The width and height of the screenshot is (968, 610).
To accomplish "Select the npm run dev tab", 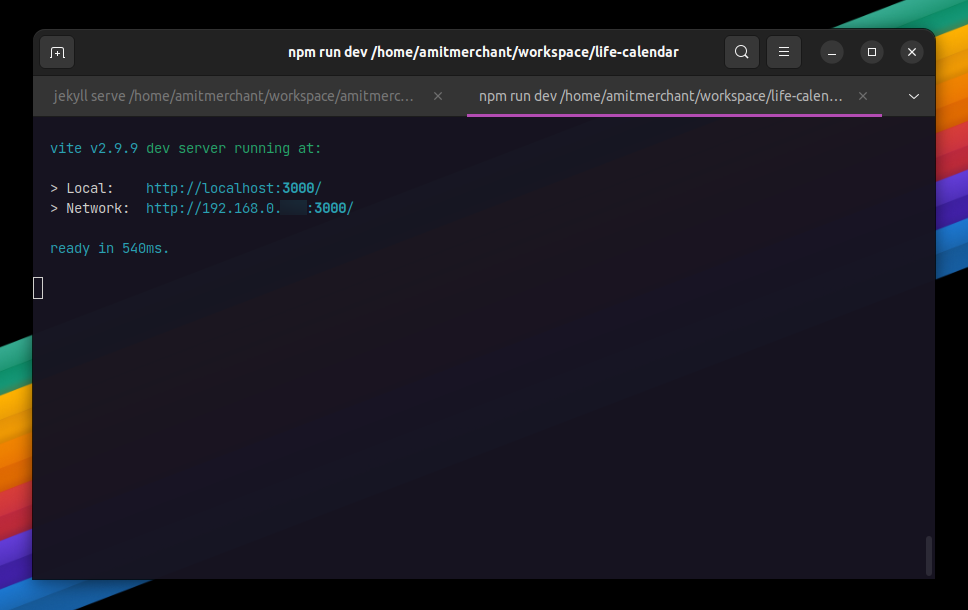I will (x=661, y=96).
